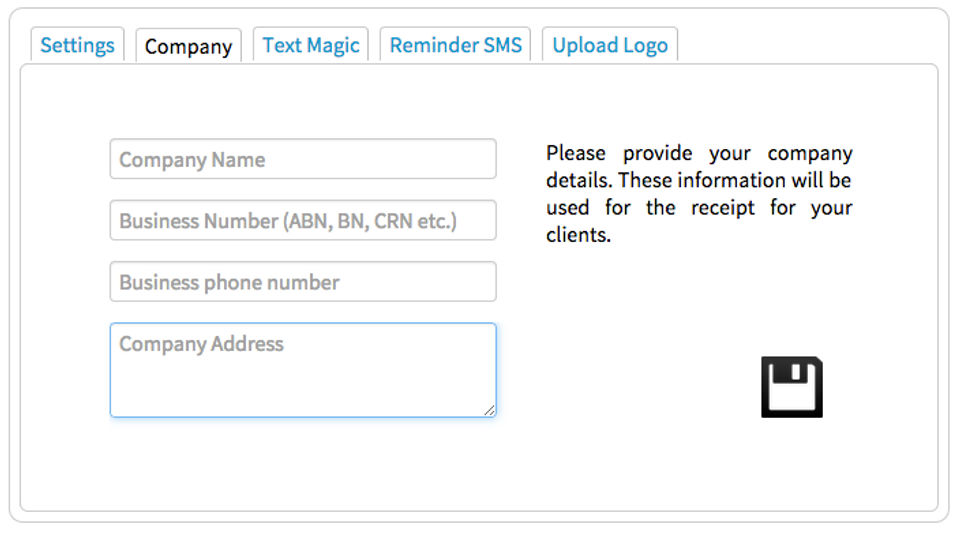Select the Business phone number field

[303, 282]
